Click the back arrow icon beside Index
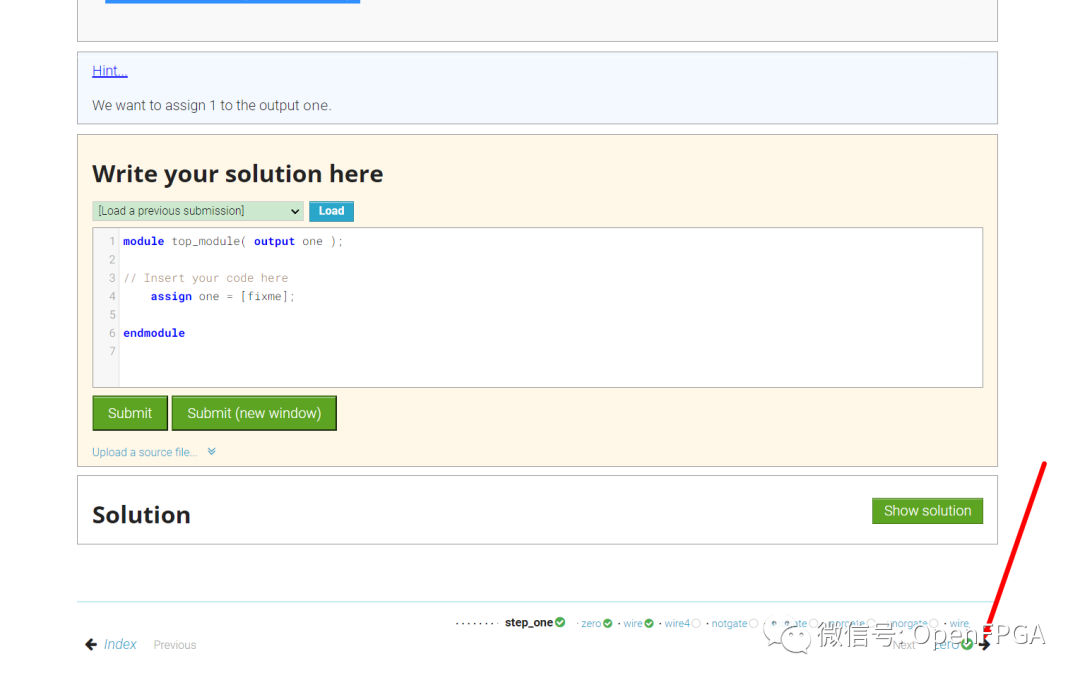 tap(91, 644)
